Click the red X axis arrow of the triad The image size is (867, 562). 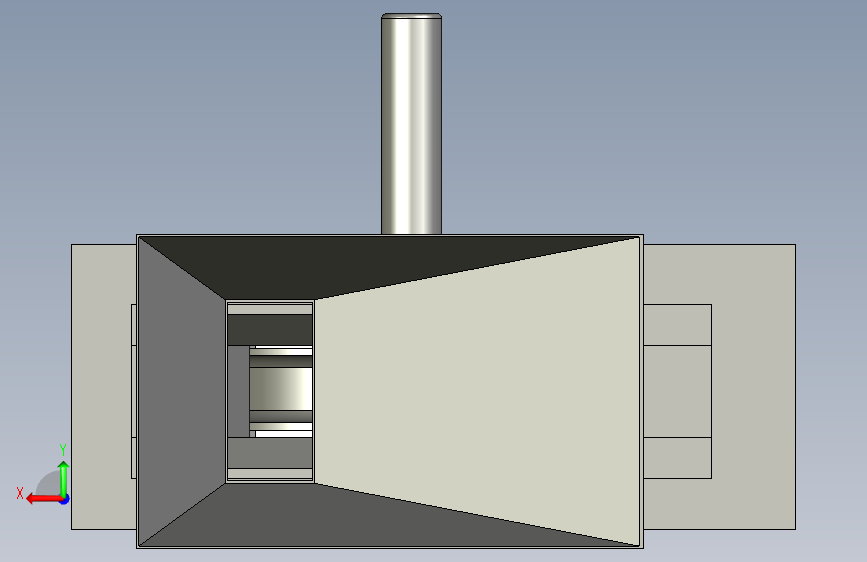click(x=44, y=499)
